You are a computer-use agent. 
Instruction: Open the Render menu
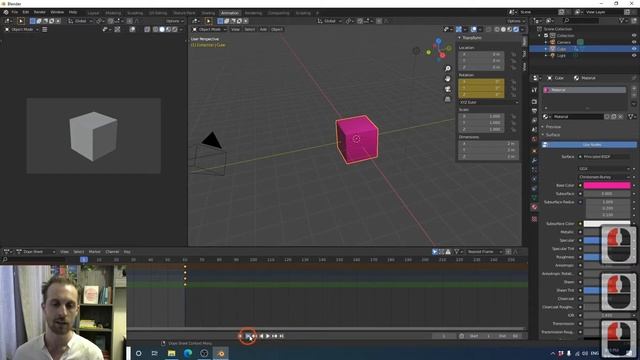[x=40, y=12]
